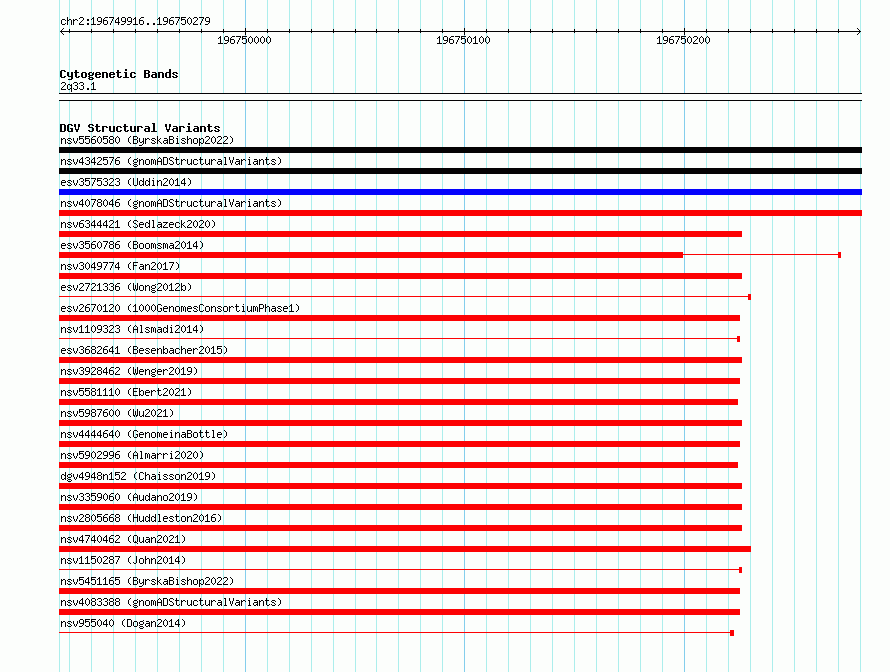
Task: Open variant esv2721336 (Wong2012b)
Action: coord(126,287)
